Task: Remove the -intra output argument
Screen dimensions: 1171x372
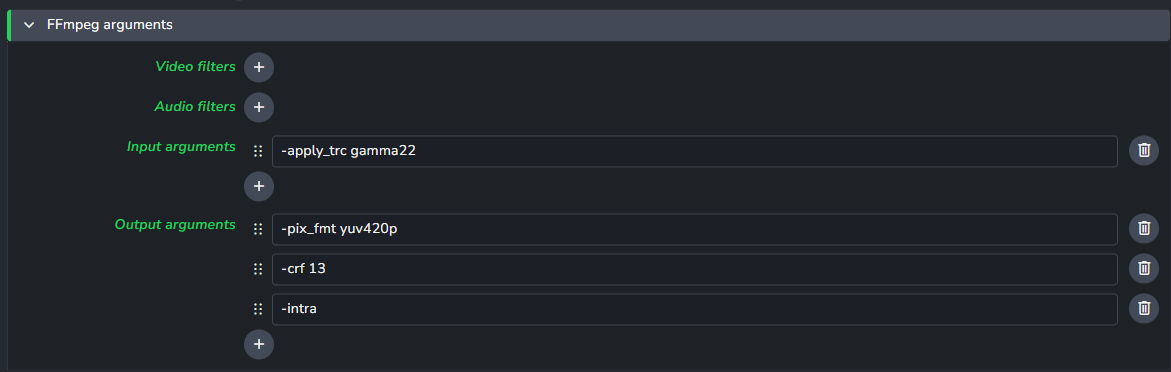Action: point(1143,309)
